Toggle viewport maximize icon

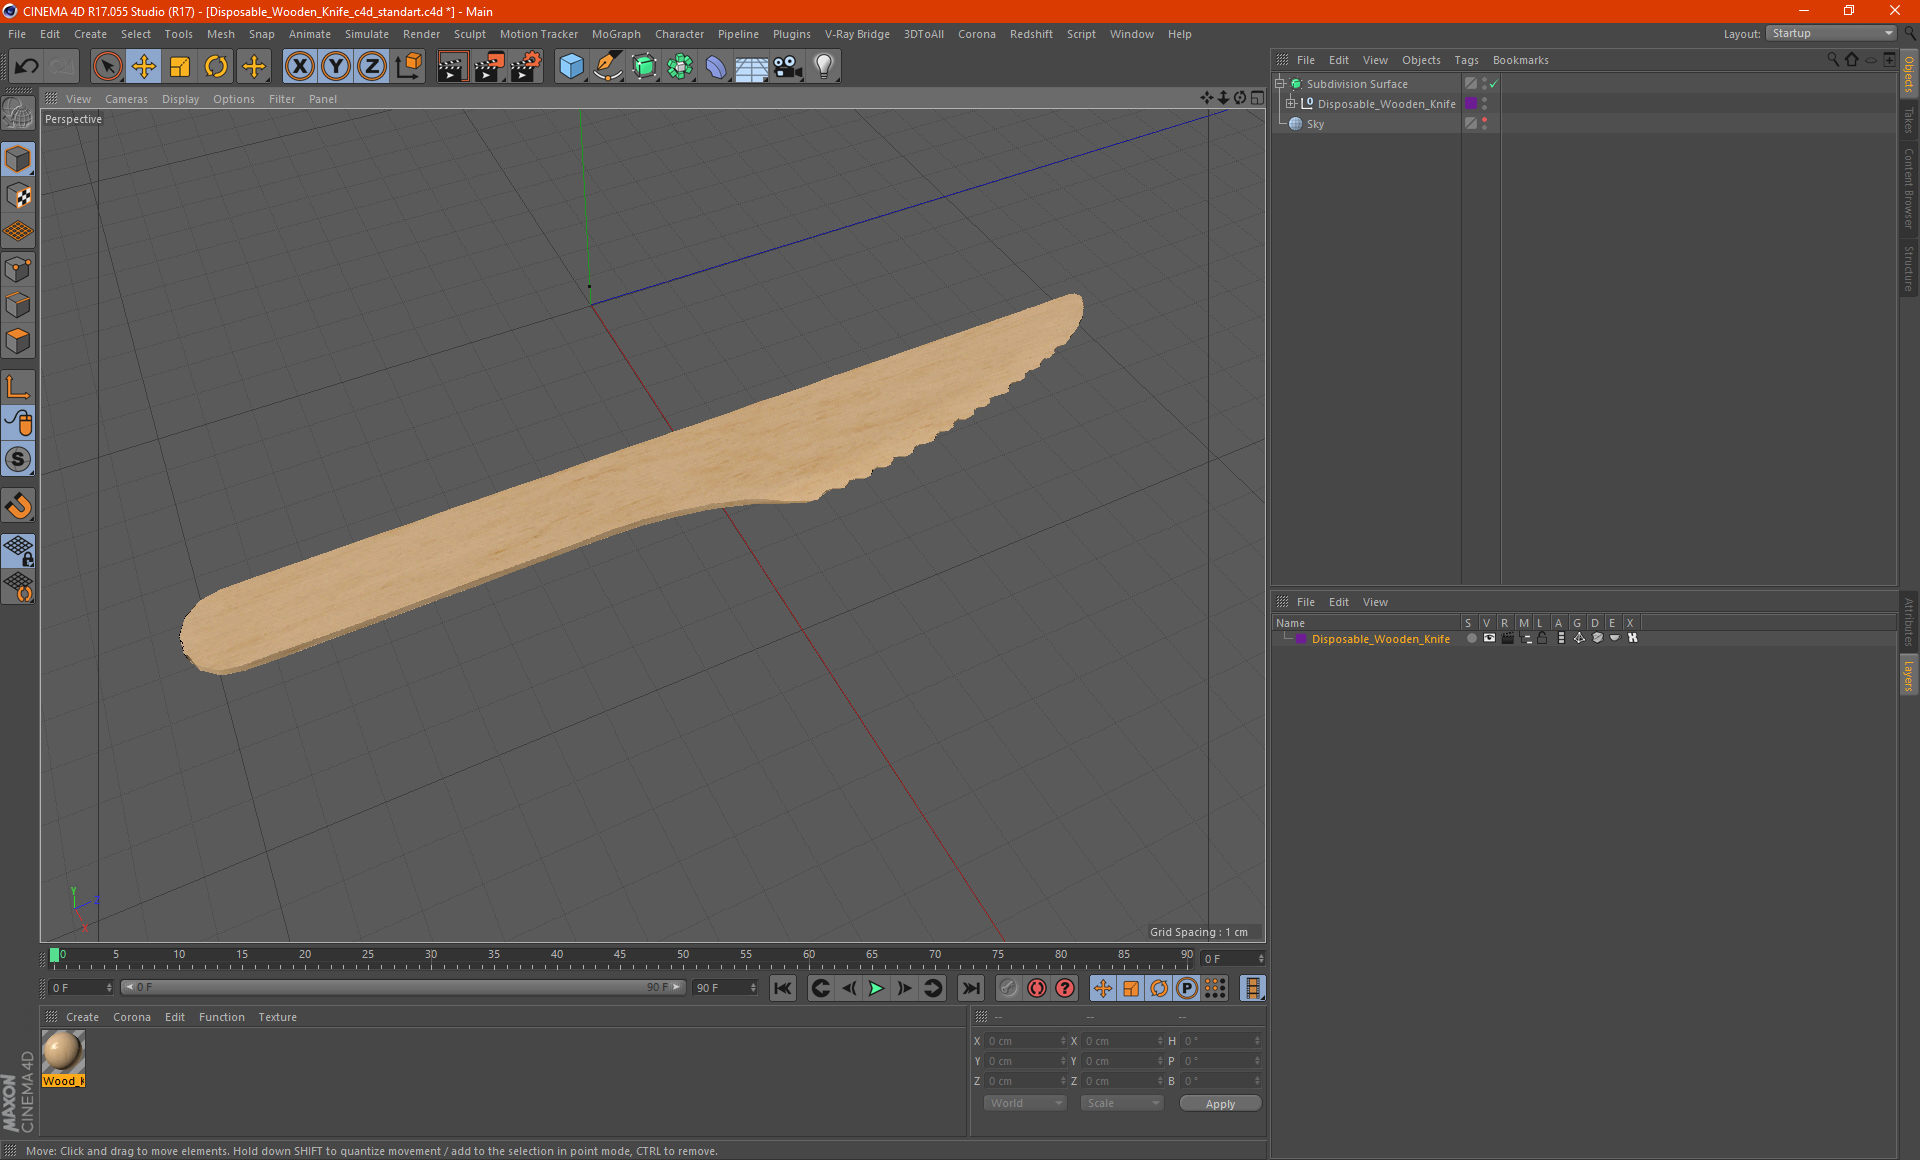click(1257, 97)
